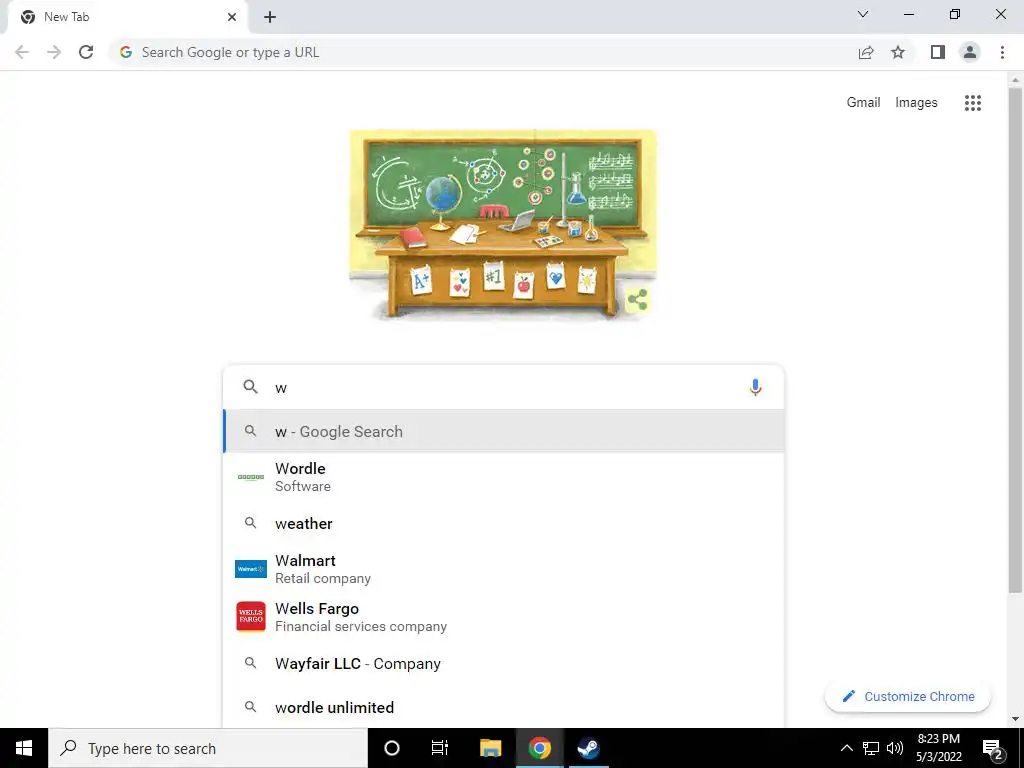Pick the Walmart suggestion
The width and height of the screenshot is (1024, 768).
point(504,569)
